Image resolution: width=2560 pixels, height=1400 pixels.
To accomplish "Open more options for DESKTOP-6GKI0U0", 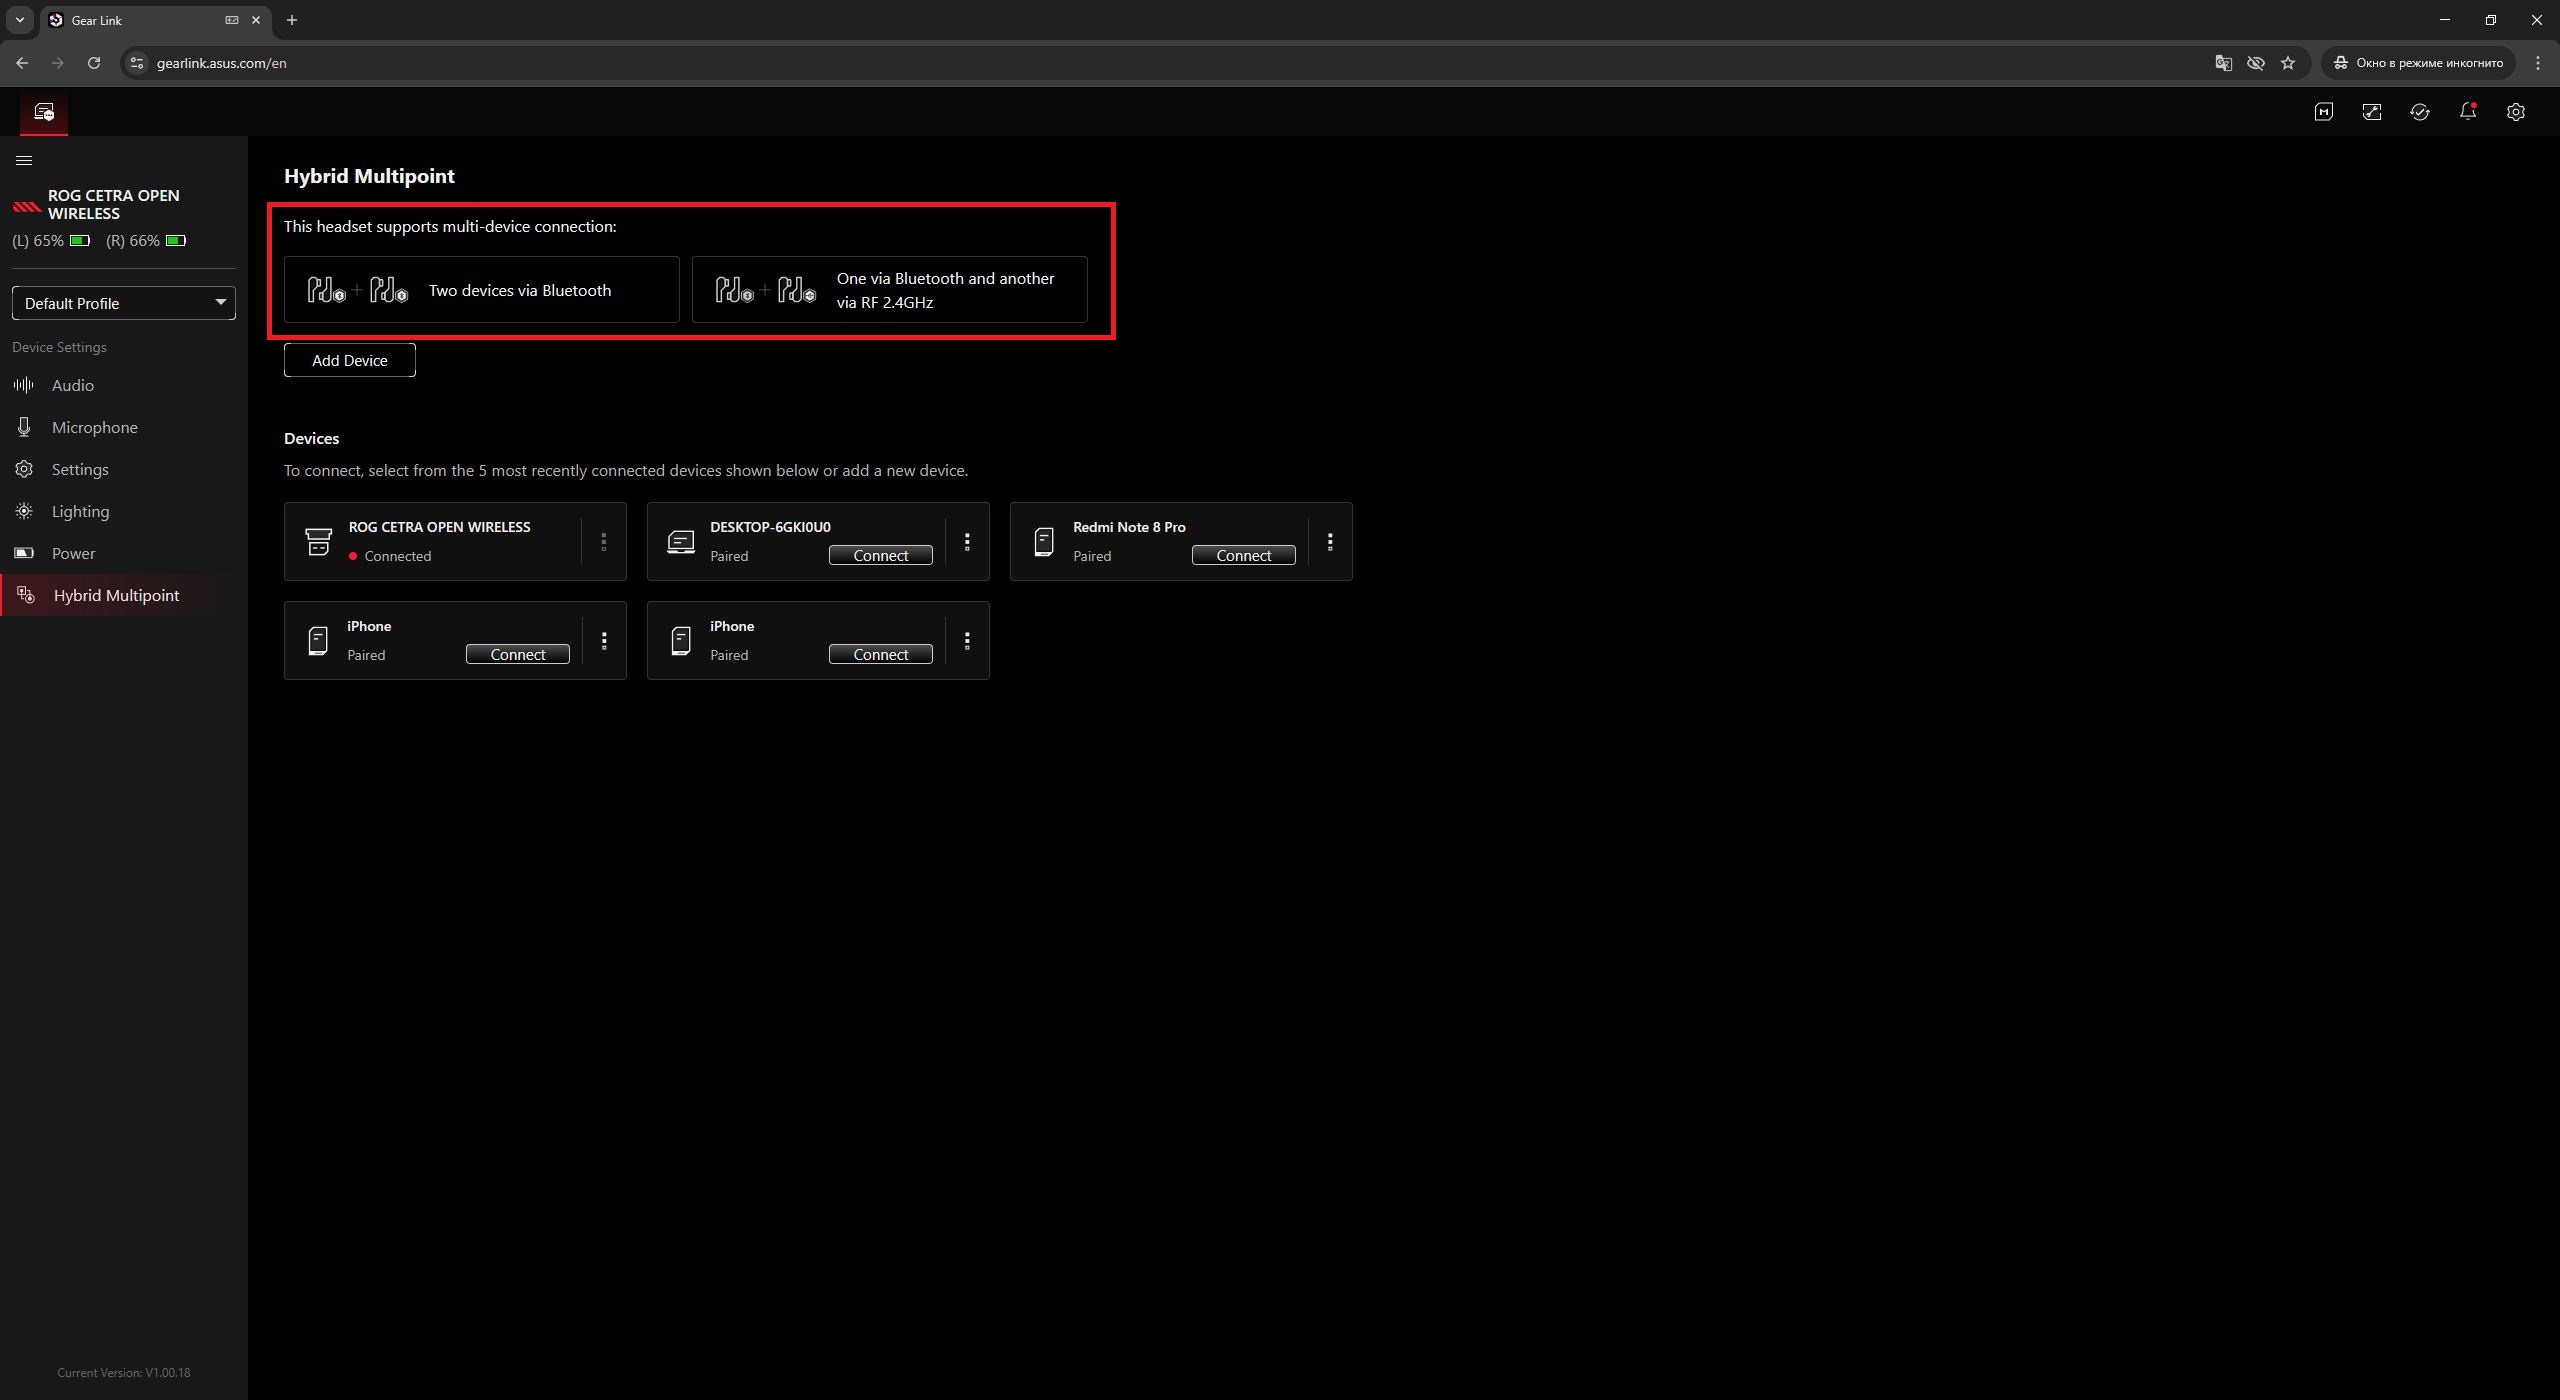I will (x=967, y=541).
